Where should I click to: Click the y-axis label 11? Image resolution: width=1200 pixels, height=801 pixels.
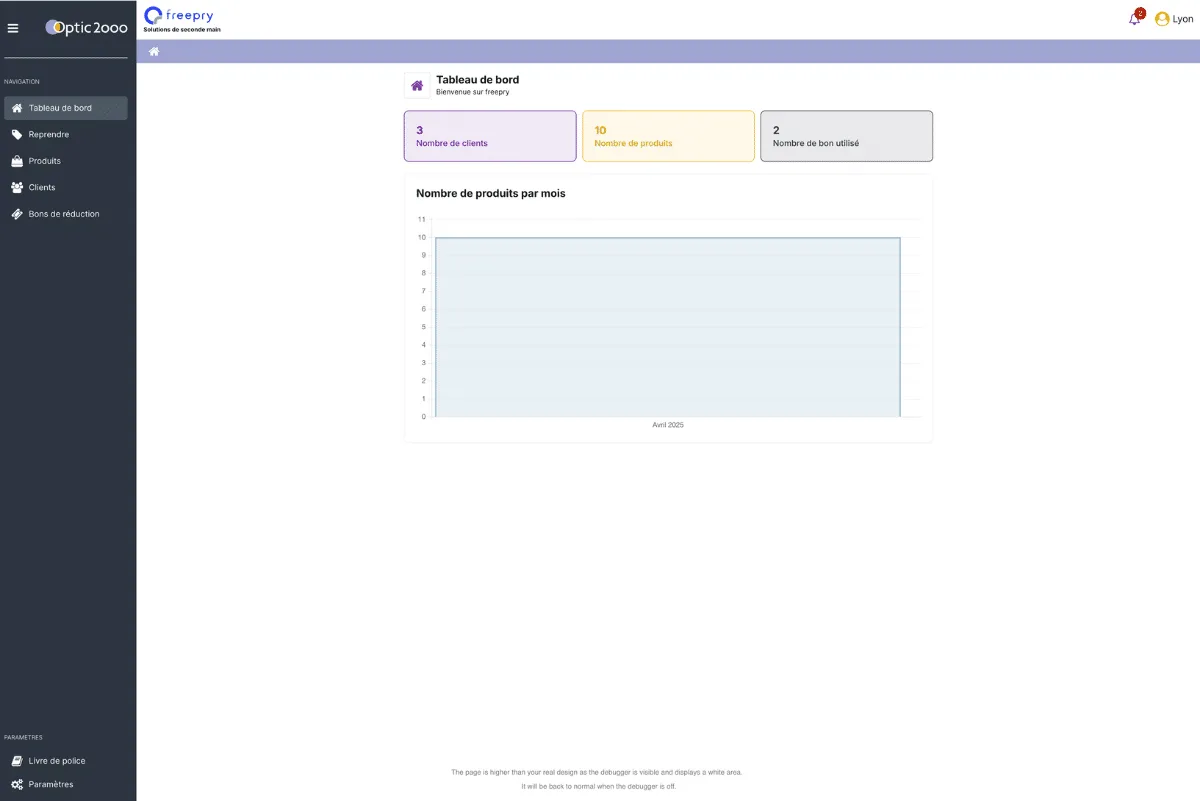[422, 219]
